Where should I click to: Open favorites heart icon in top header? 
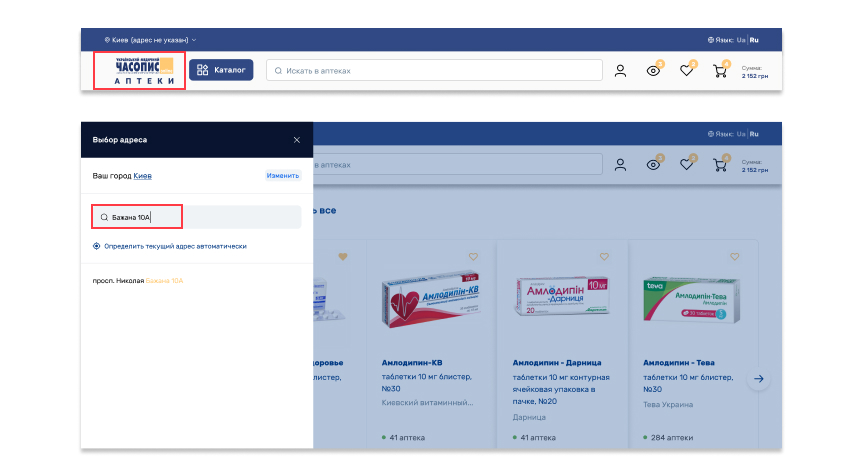coord(686,71)
